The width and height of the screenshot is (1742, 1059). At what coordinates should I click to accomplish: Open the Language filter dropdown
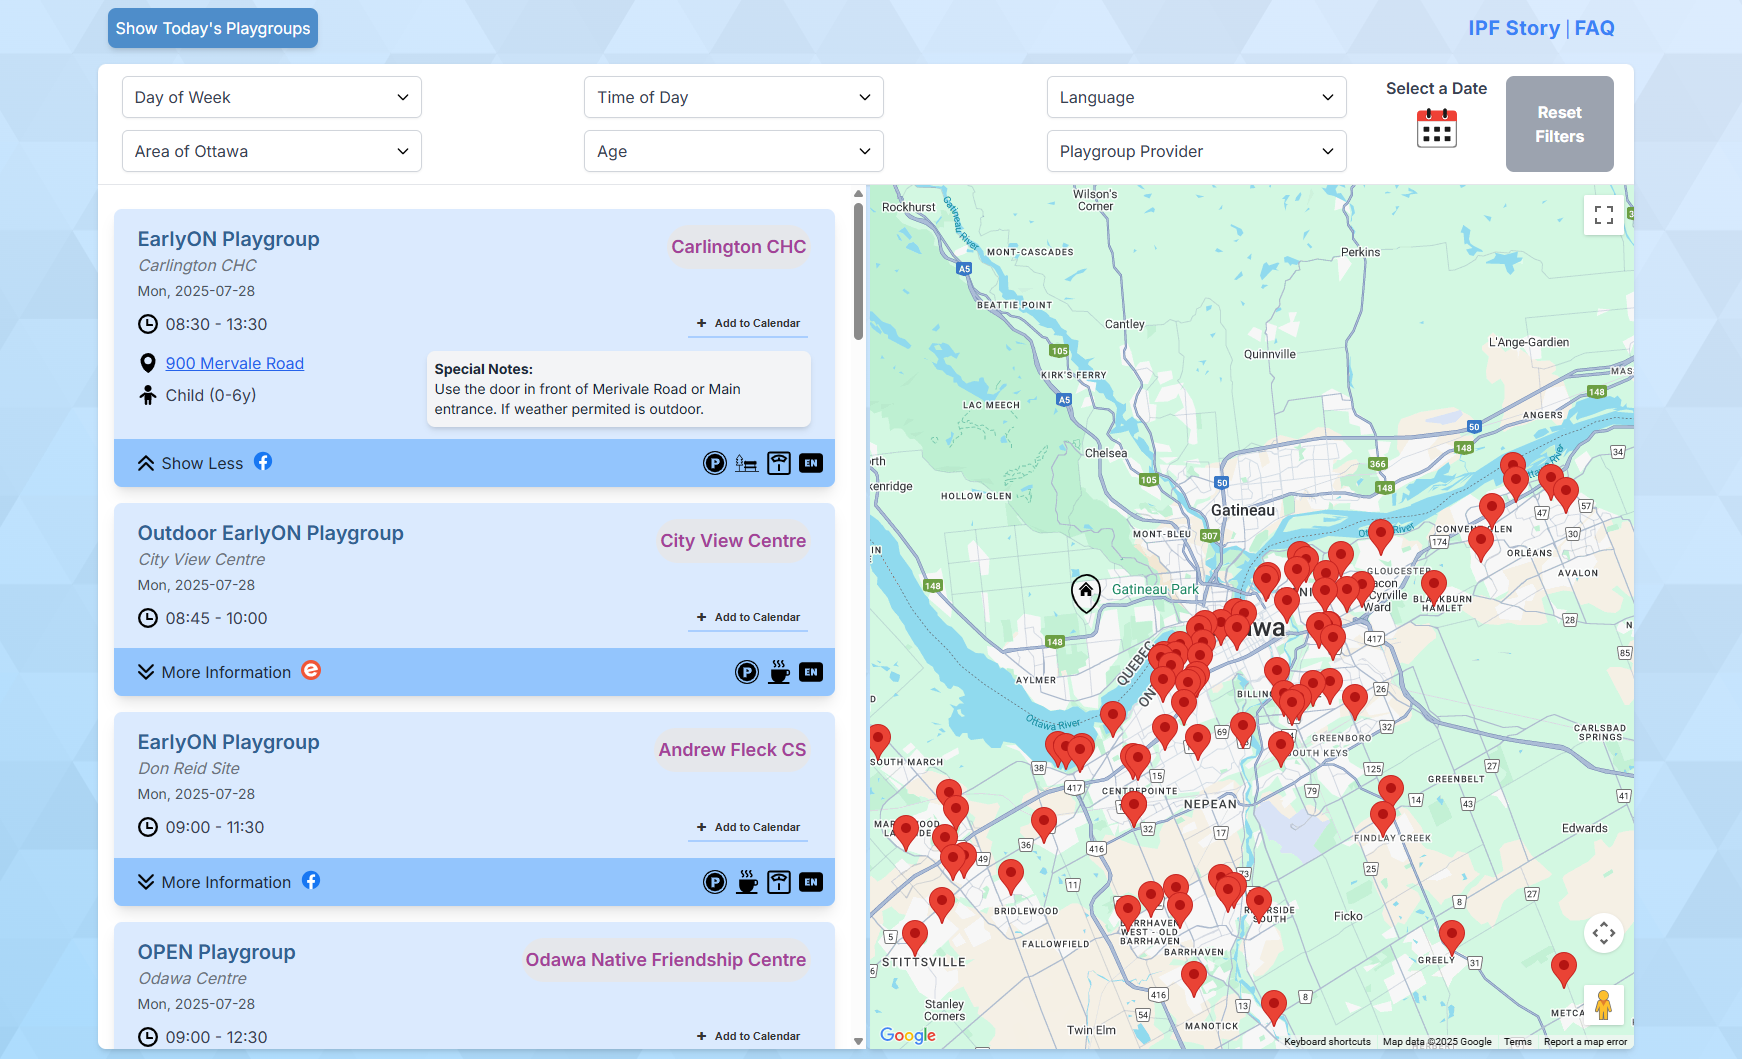(1197, 97)
